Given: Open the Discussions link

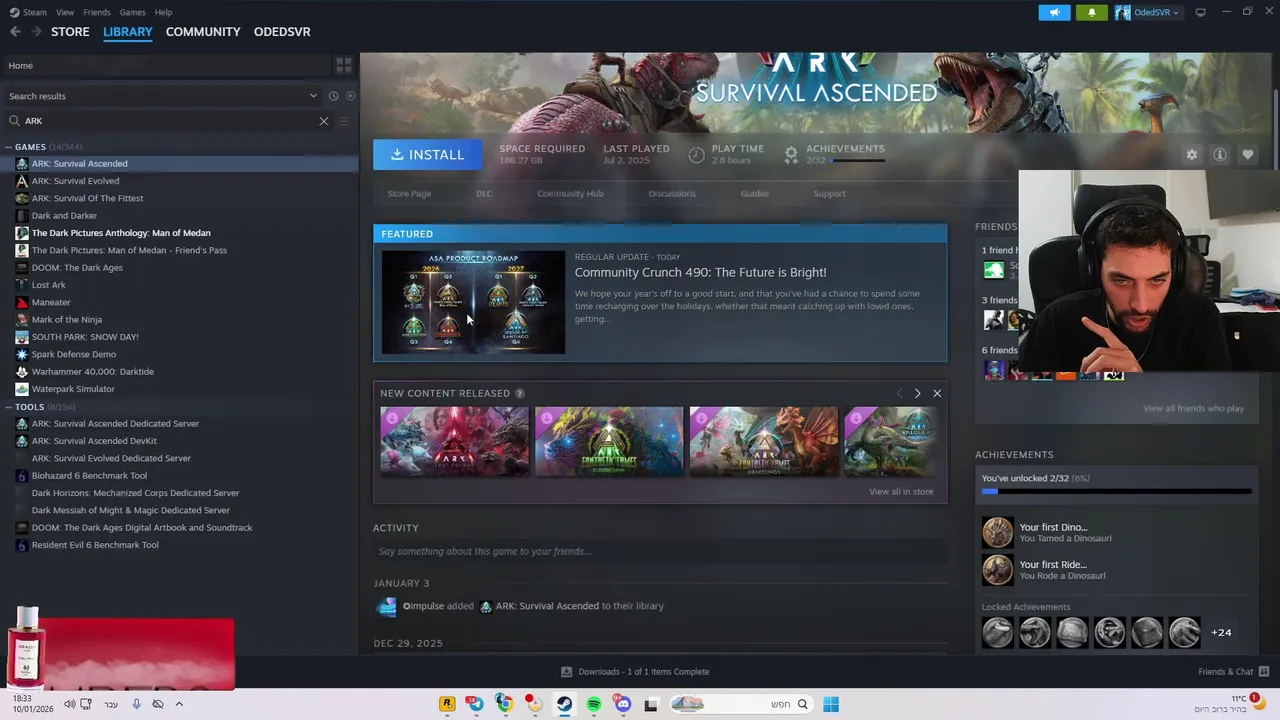Looking at the screenshot, I should point(672,194).
